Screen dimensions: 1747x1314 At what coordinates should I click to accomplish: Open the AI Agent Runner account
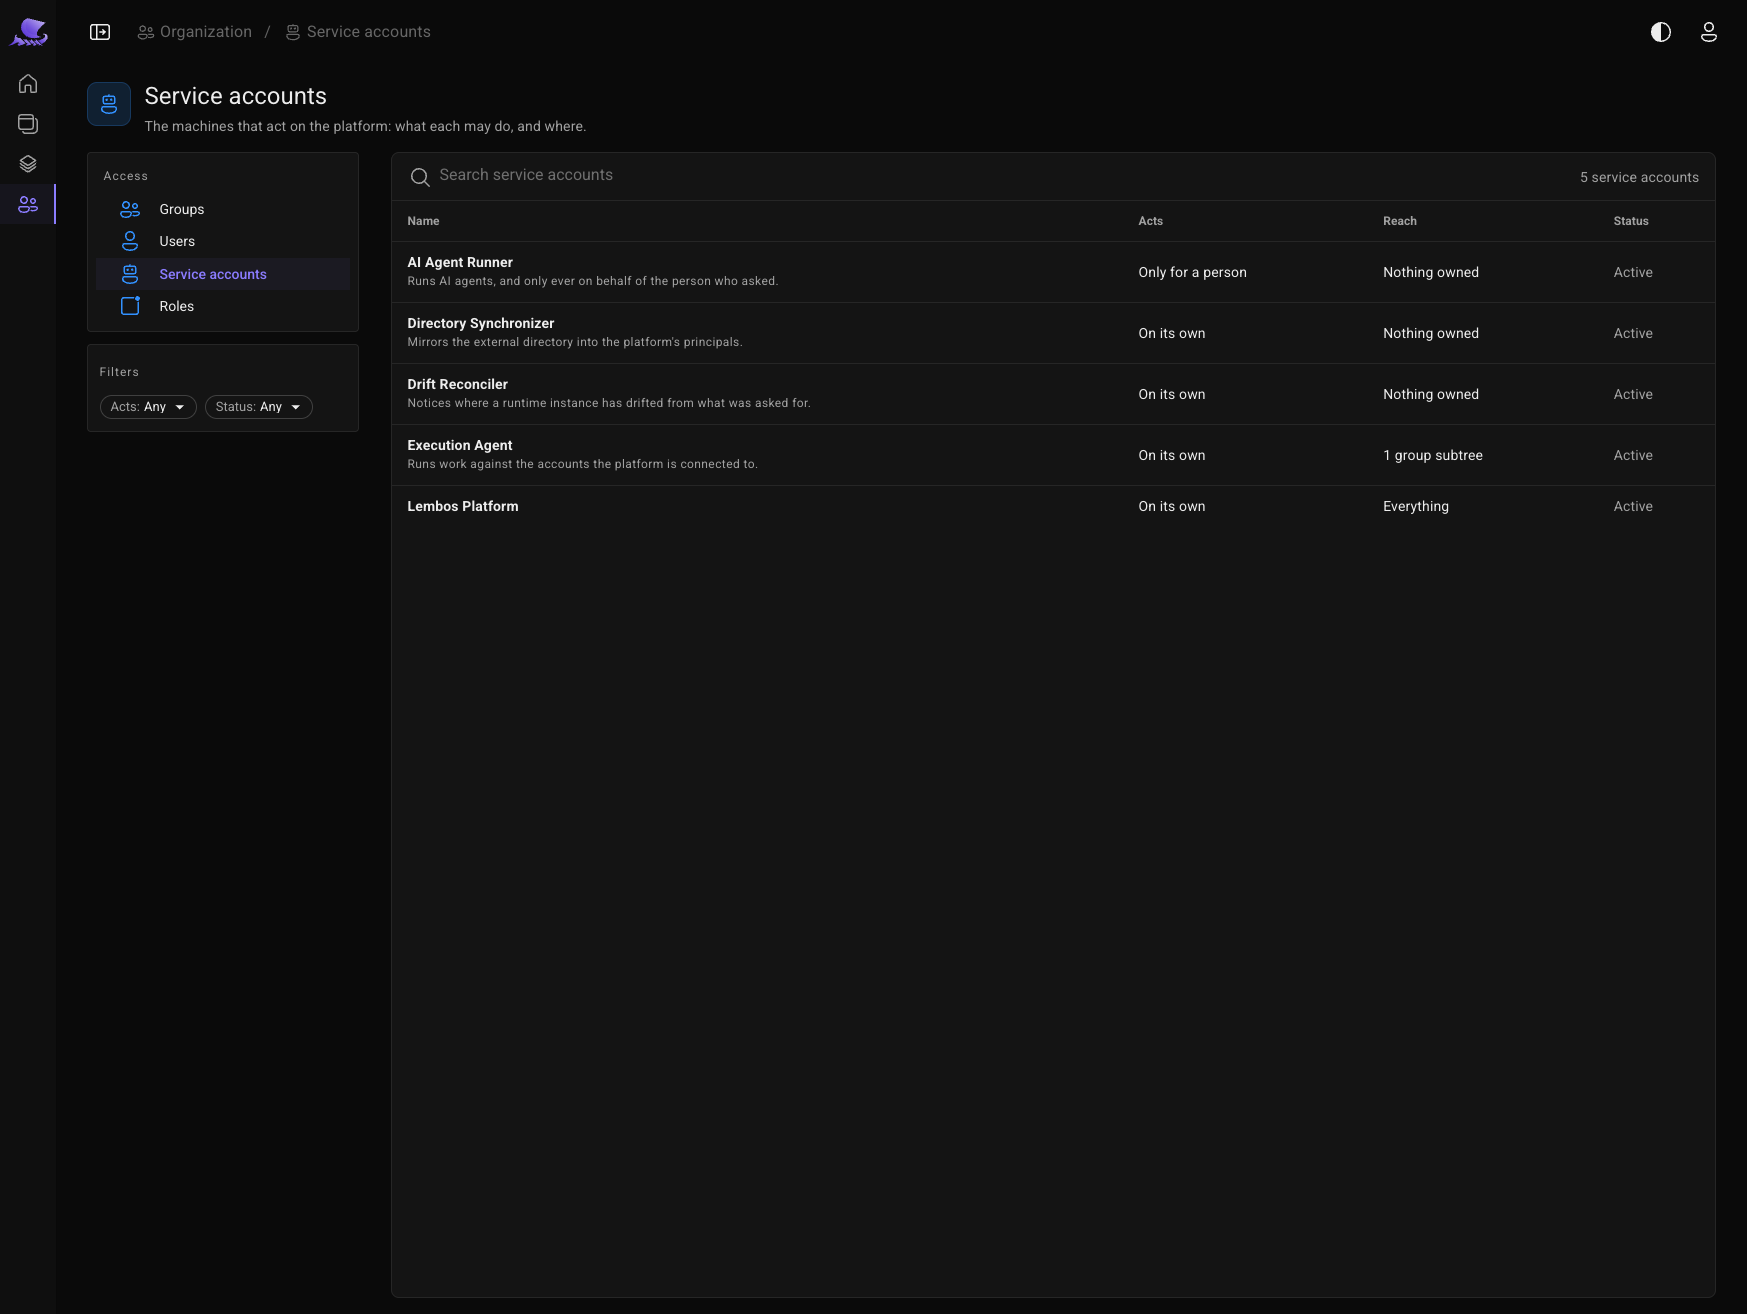pos(1053,272)
